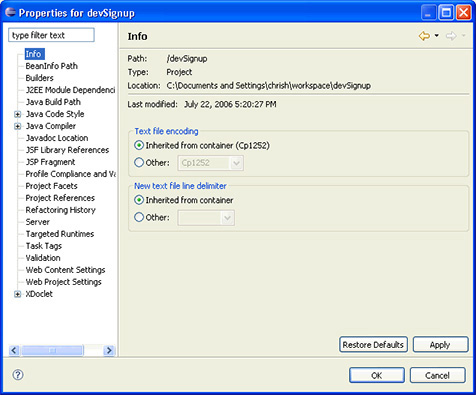
Task: Expand the Java Code Style node
Action: (x=17, y=114)
